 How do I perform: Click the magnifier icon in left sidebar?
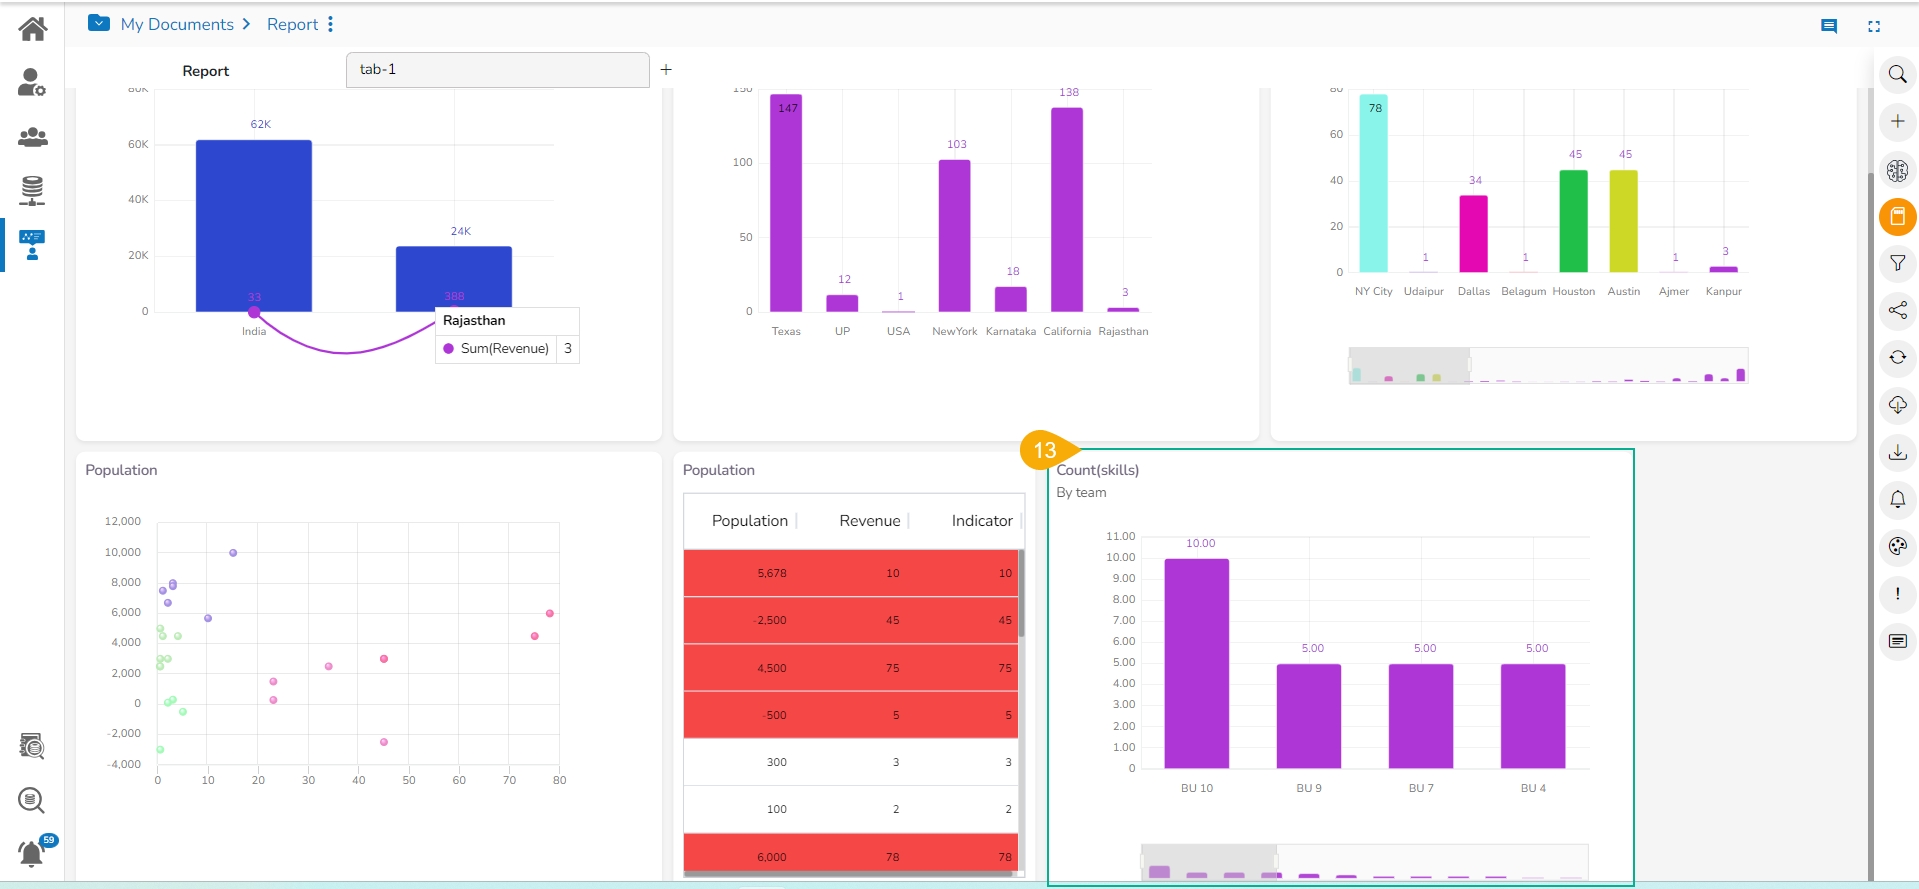coord(32,800)
